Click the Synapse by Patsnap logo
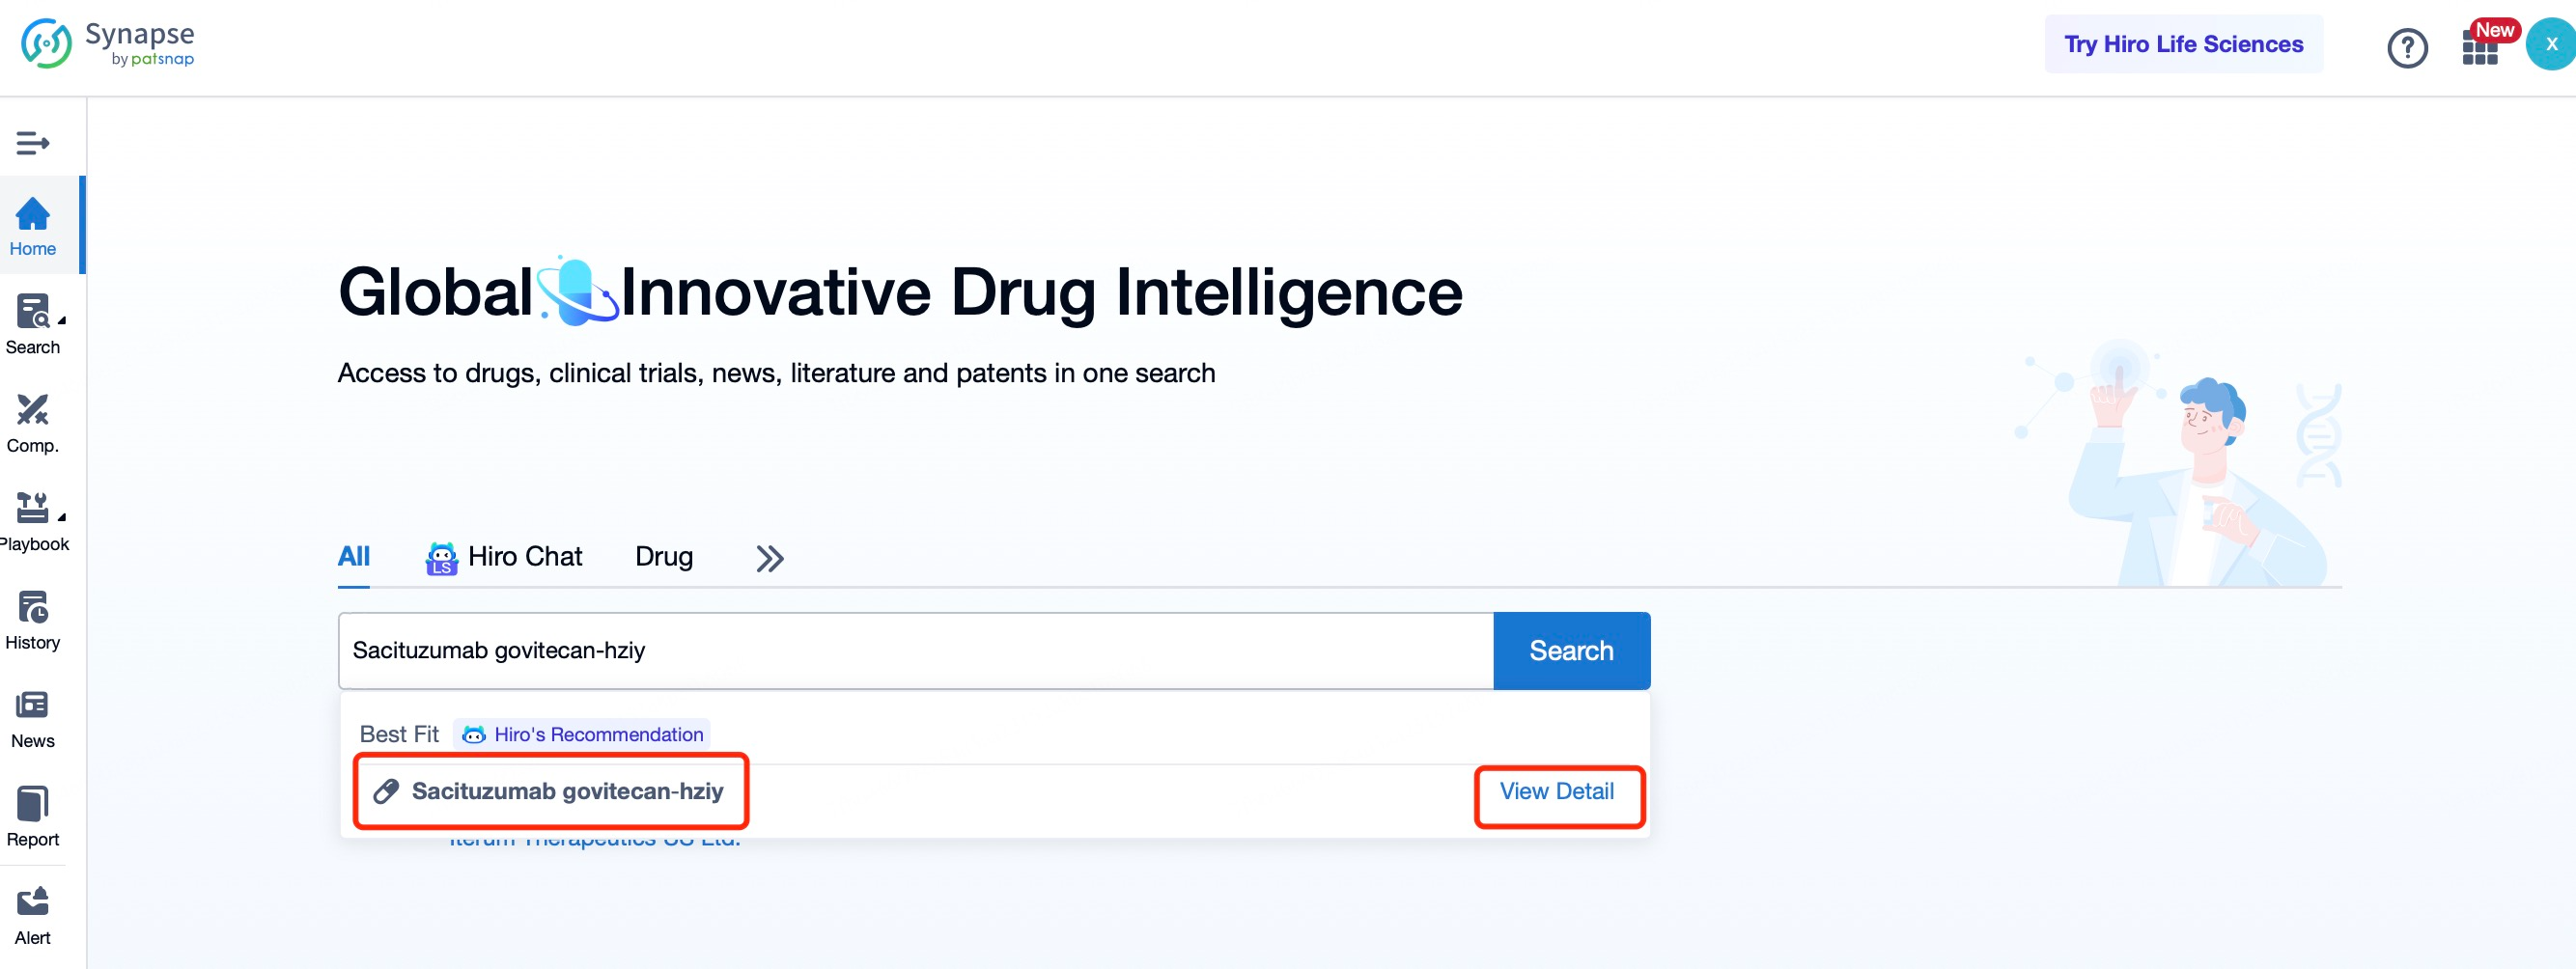The image size is (2576, 969). tap(108, 44)
